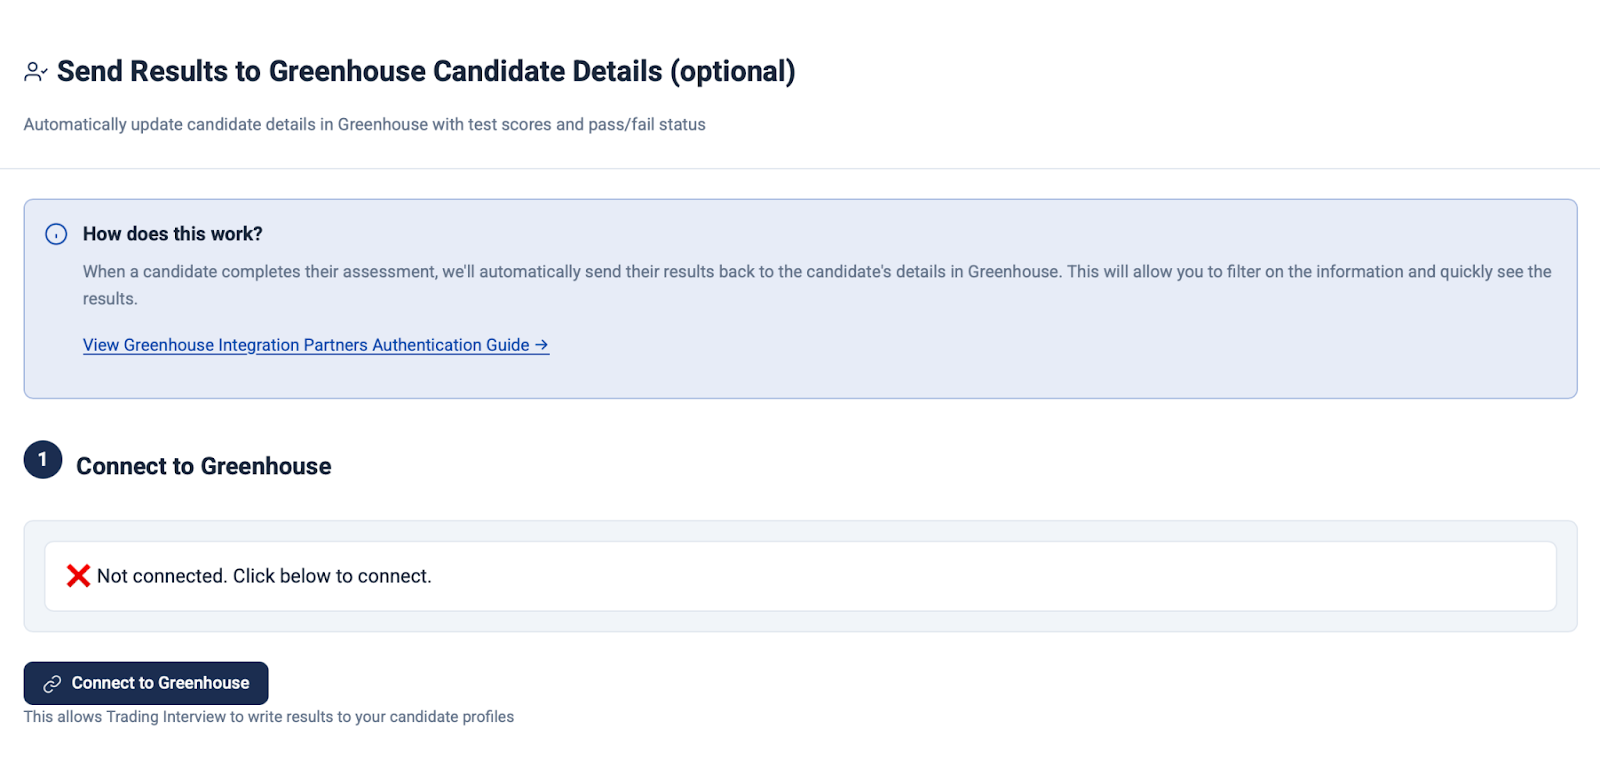
Task: Click the 'Not connected. Click below to connect.' message
Action: pos(264,576)
